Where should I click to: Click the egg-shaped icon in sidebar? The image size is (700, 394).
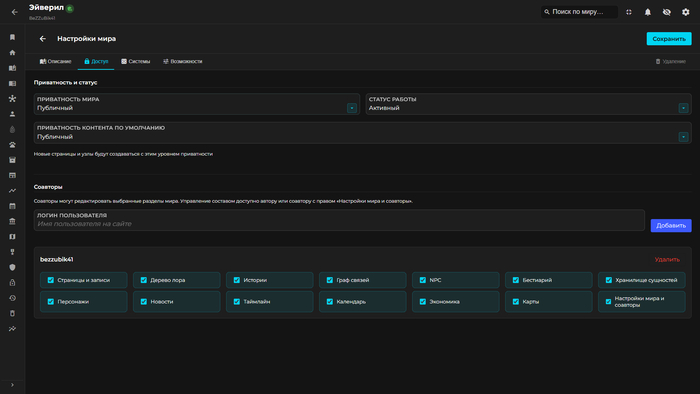[x=12, y=129]
